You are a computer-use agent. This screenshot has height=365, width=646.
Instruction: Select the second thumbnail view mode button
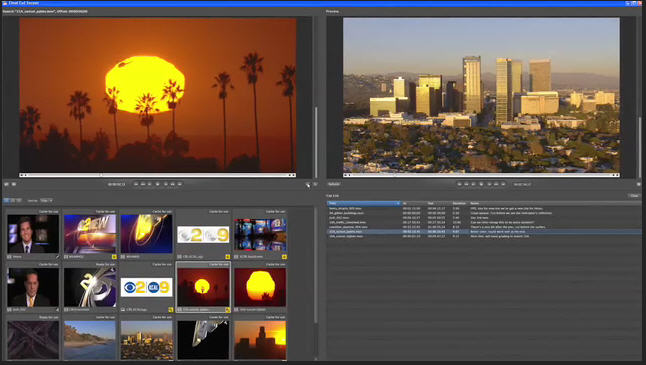coord(13,201)
